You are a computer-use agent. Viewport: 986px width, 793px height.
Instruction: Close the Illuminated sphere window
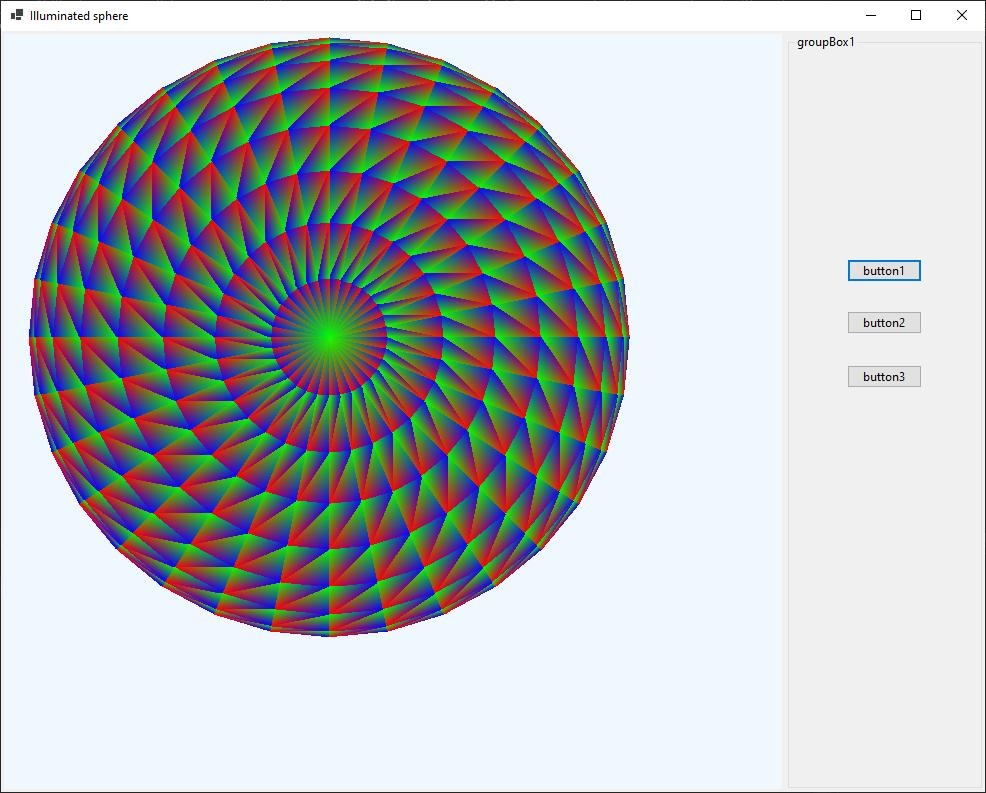(x=962, y=16)
